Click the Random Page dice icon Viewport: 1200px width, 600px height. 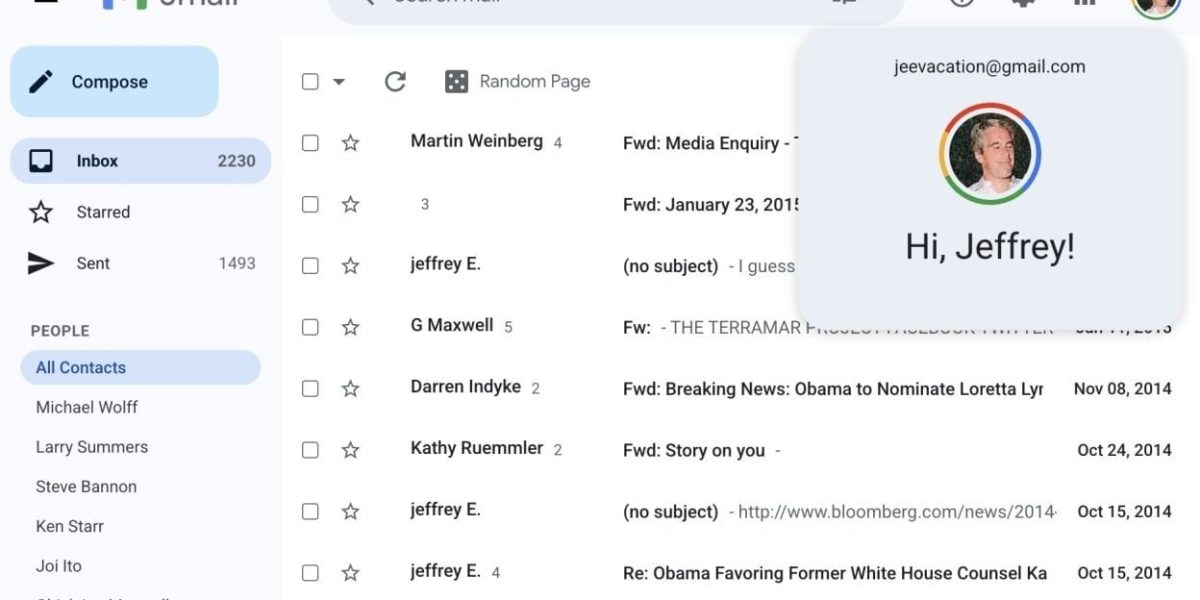pyautogui.click(x=456, y=80)
